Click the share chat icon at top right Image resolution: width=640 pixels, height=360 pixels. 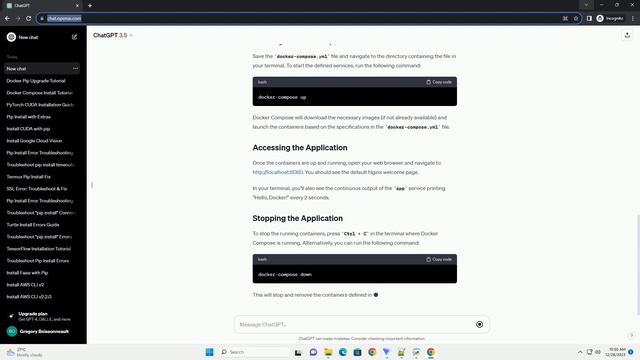click(627, 36)
